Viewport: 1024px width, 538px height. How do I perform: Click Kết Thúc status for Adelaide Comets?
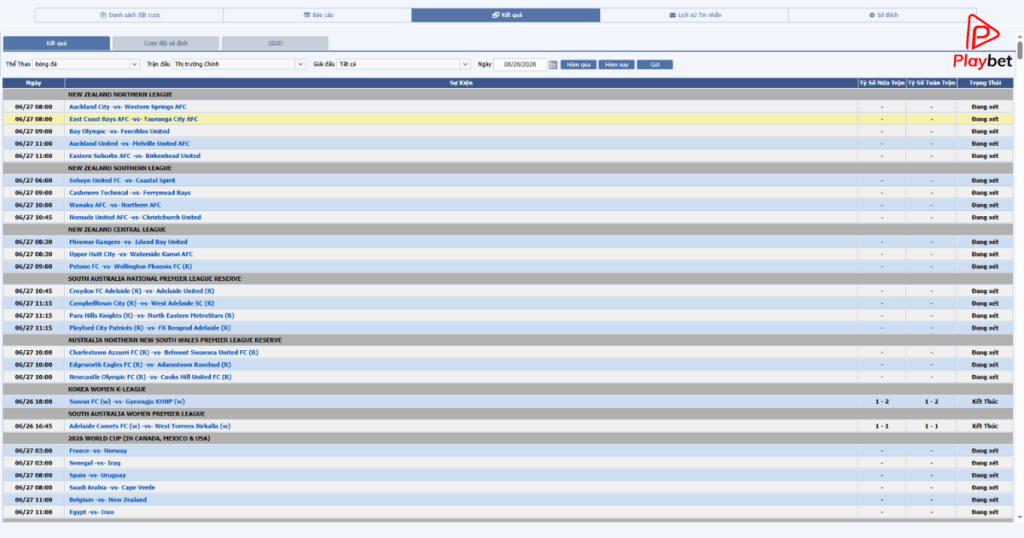985,426
